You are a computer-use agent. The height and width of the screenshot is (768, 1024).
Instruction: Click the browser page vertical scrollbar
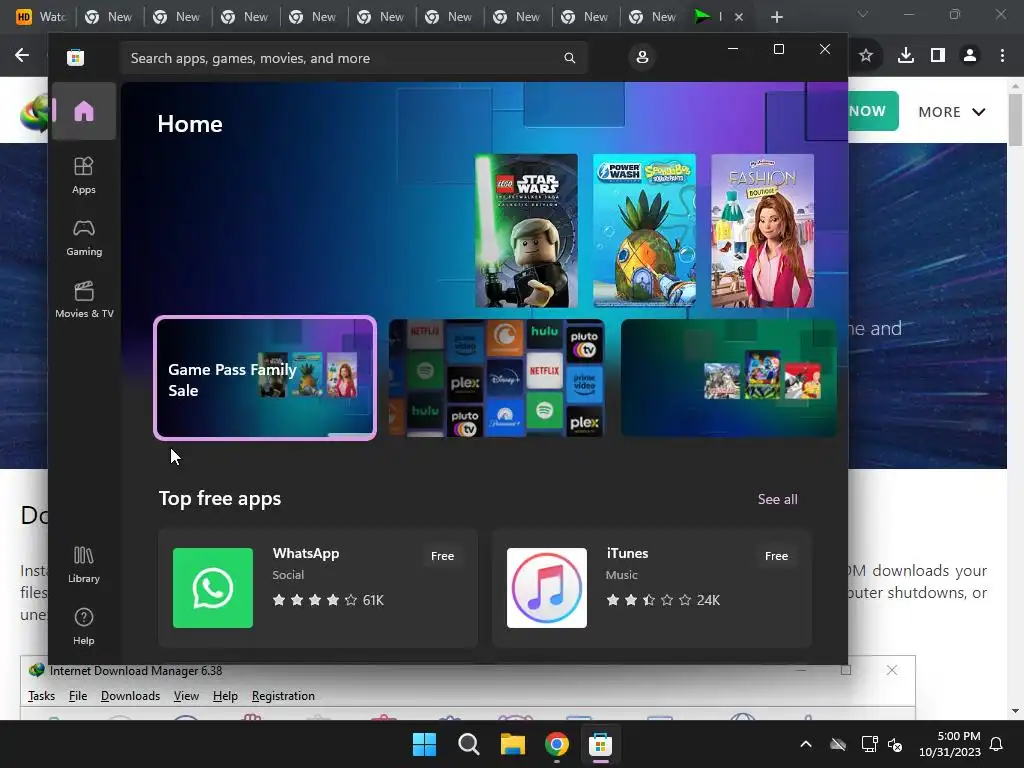(1015, 120)
